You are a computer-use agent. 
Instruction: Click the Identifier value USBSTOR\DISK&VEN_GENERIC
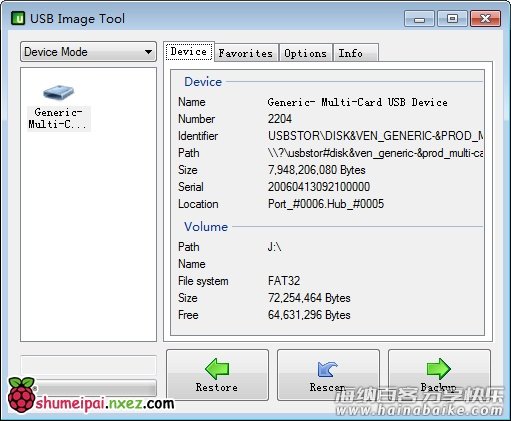click(x=376, y=136)
